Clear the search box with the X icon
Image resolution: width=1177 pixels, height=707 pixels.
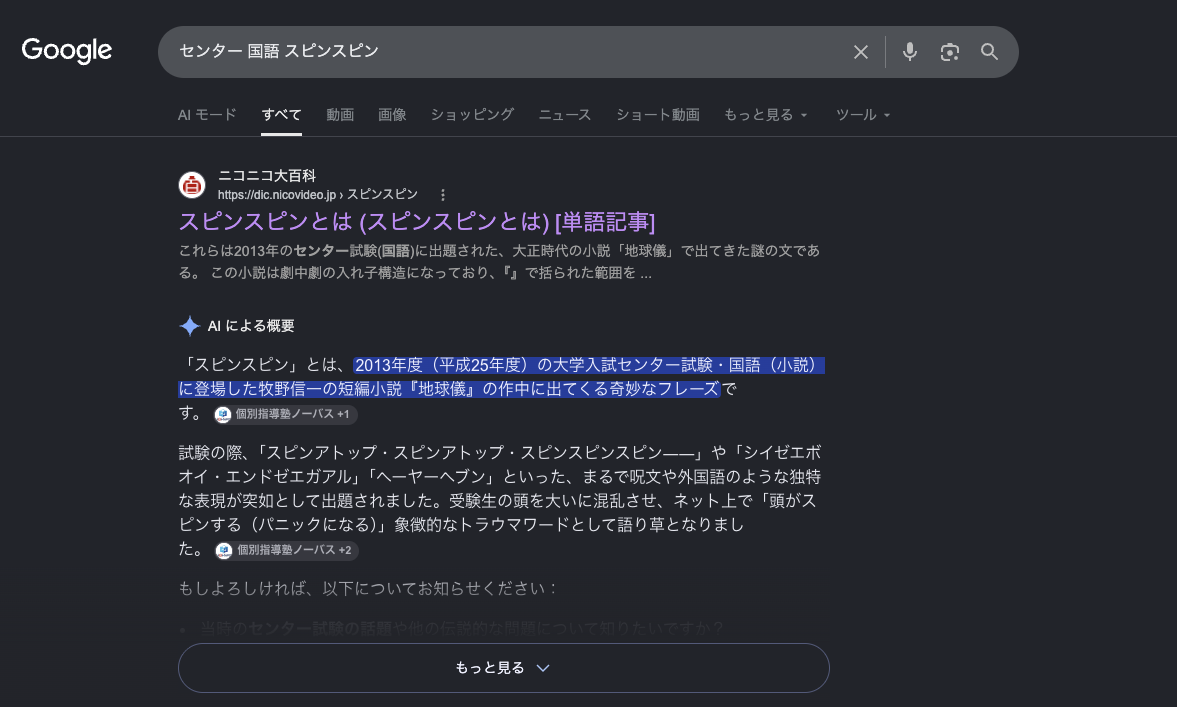860,52
